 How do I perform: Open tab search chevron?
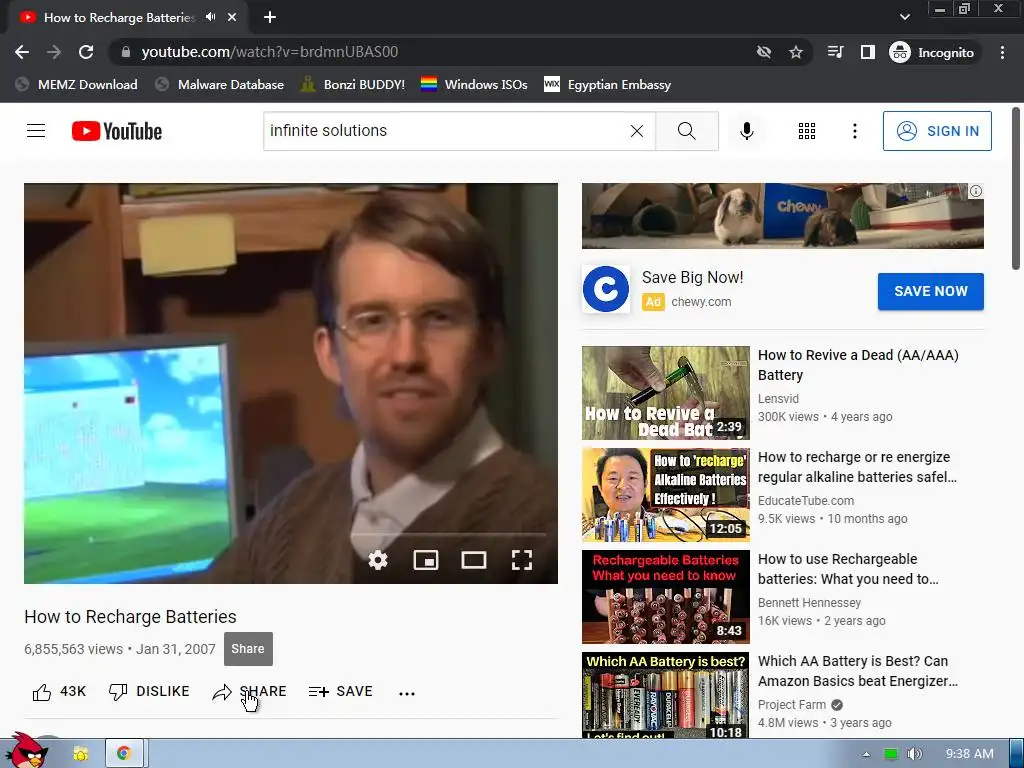pos(904,17)
